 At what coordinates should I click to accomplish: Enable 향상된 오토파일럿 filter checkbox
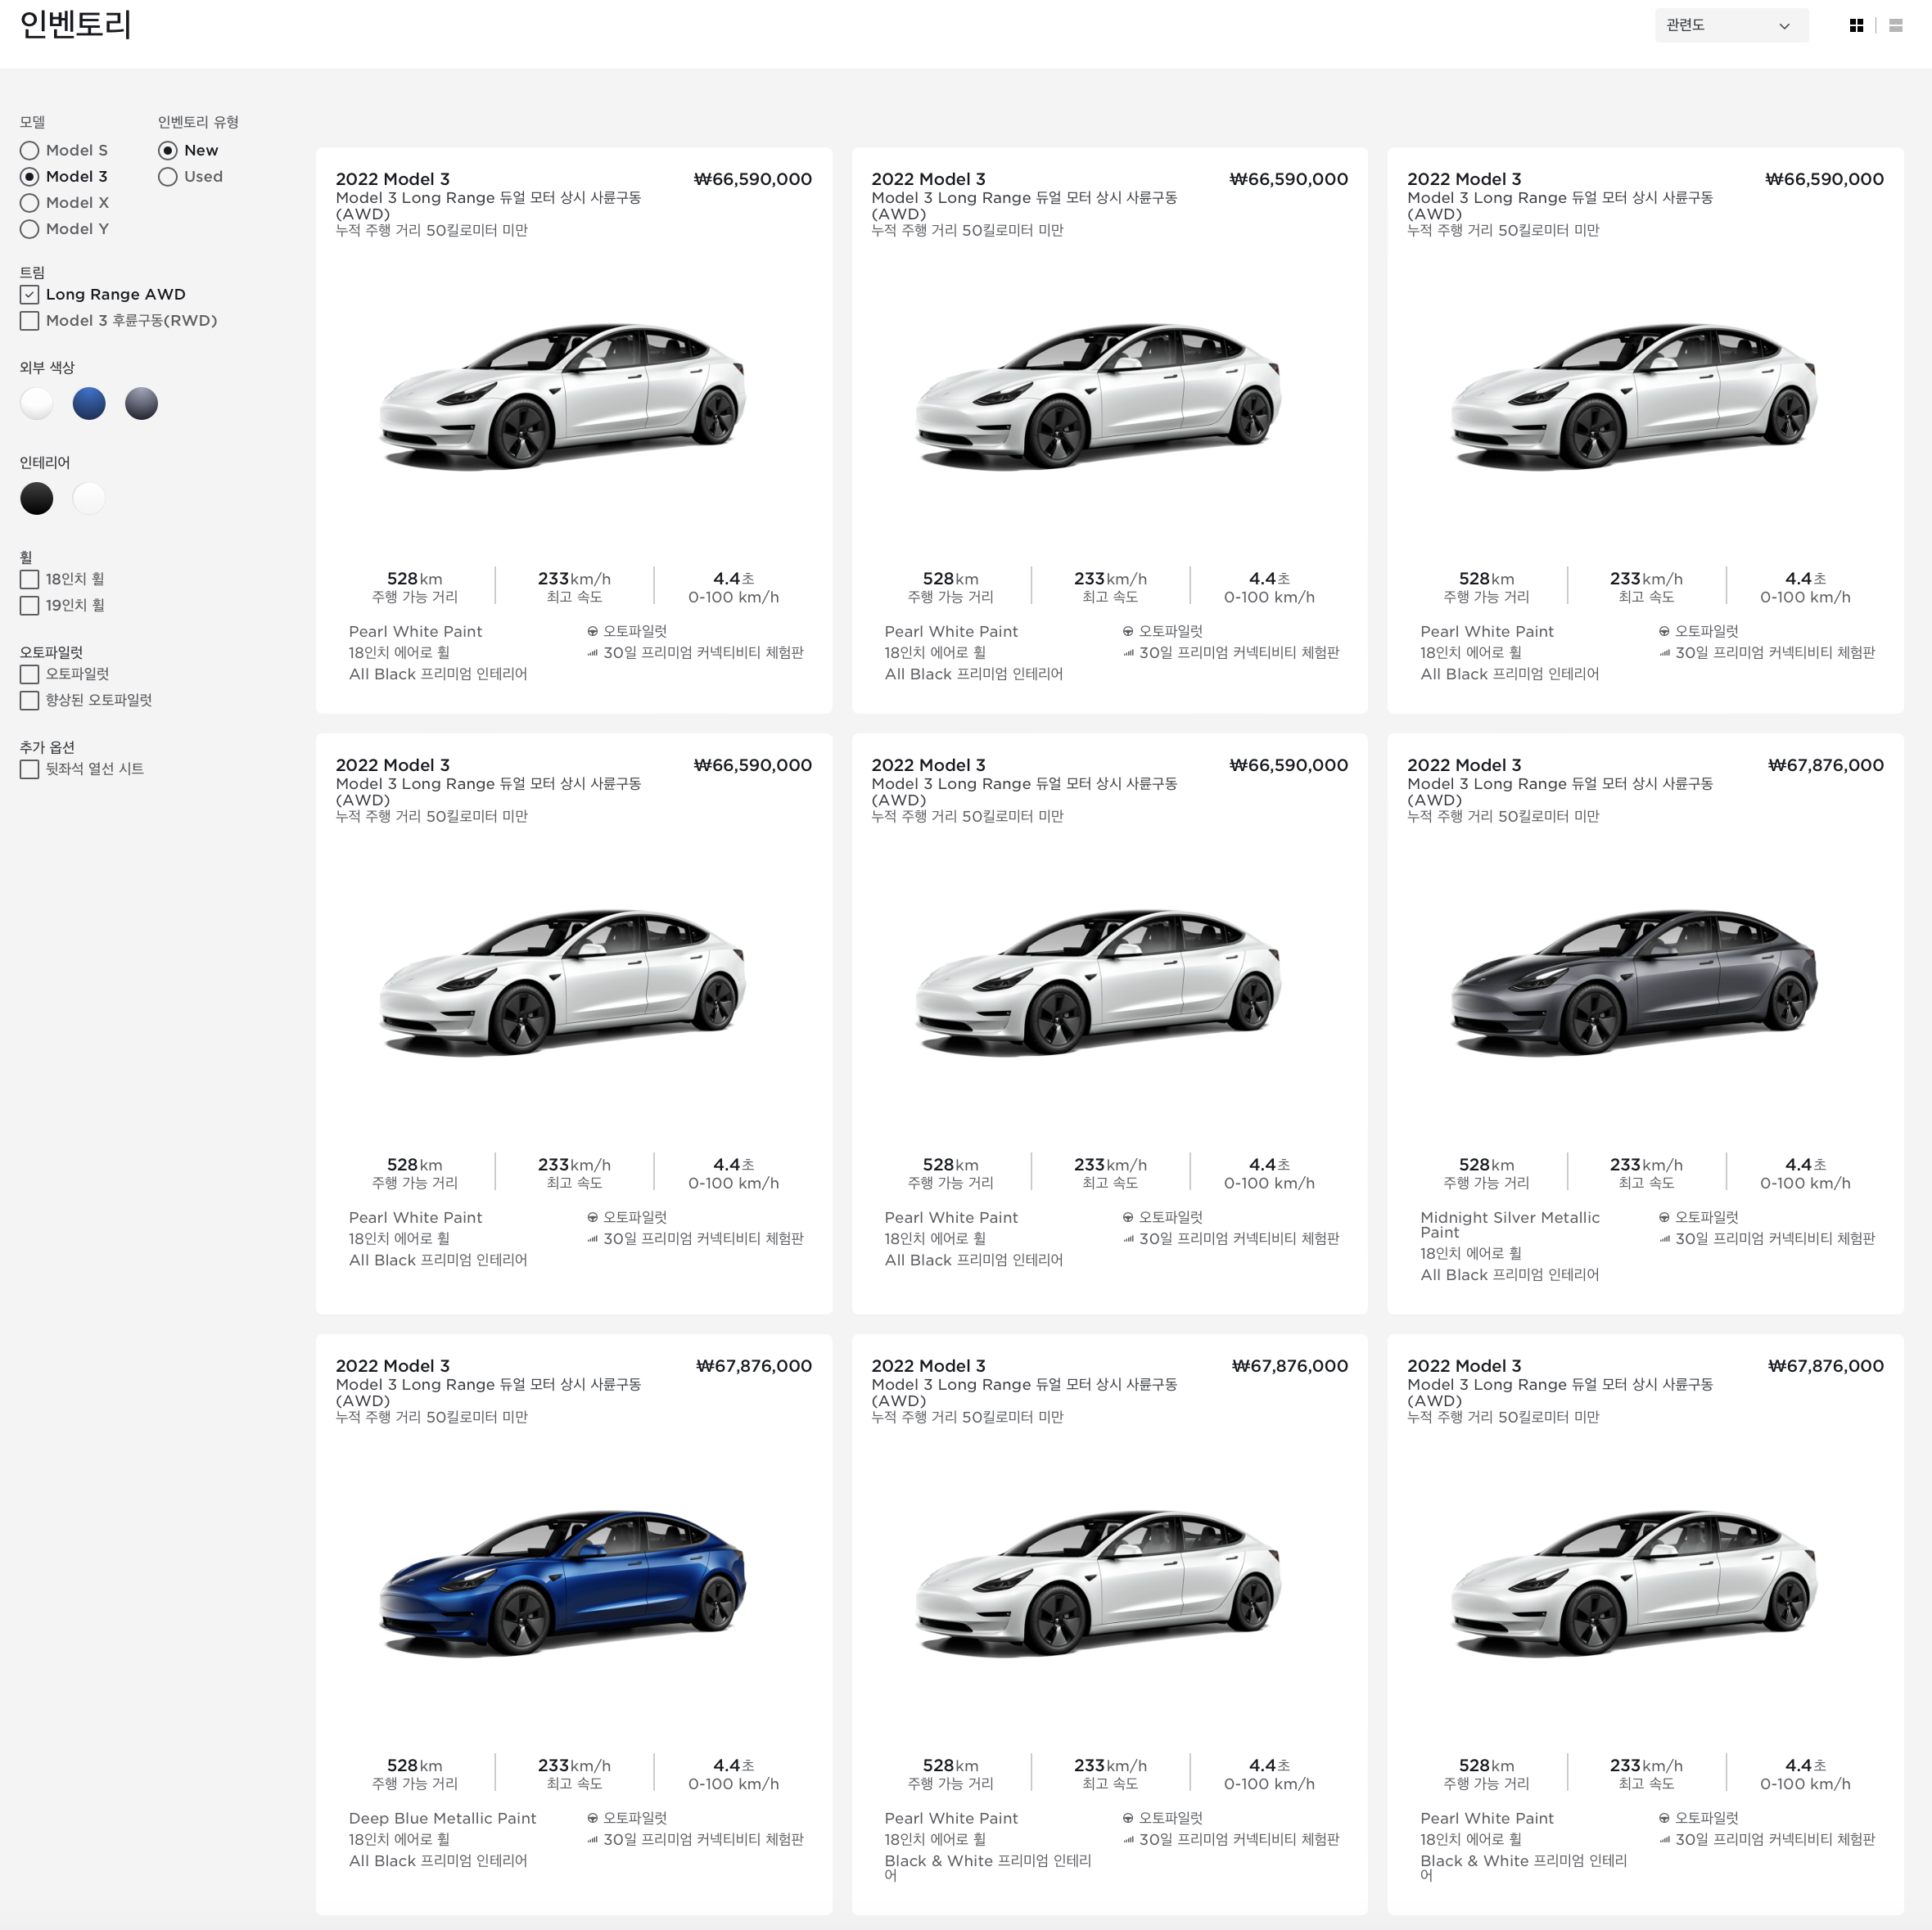[30, 701]
